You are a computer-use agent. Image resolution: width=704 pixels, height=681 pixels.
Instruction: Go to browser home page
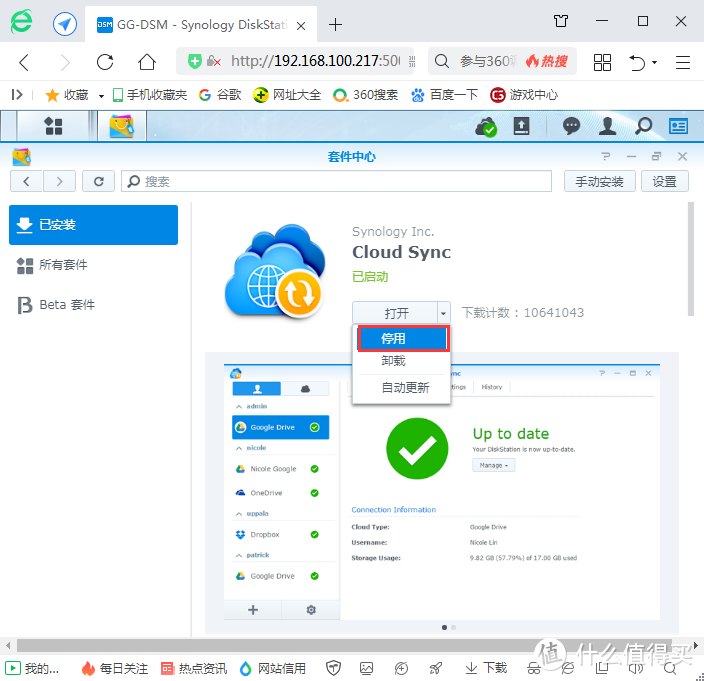(x=147, y=62)
